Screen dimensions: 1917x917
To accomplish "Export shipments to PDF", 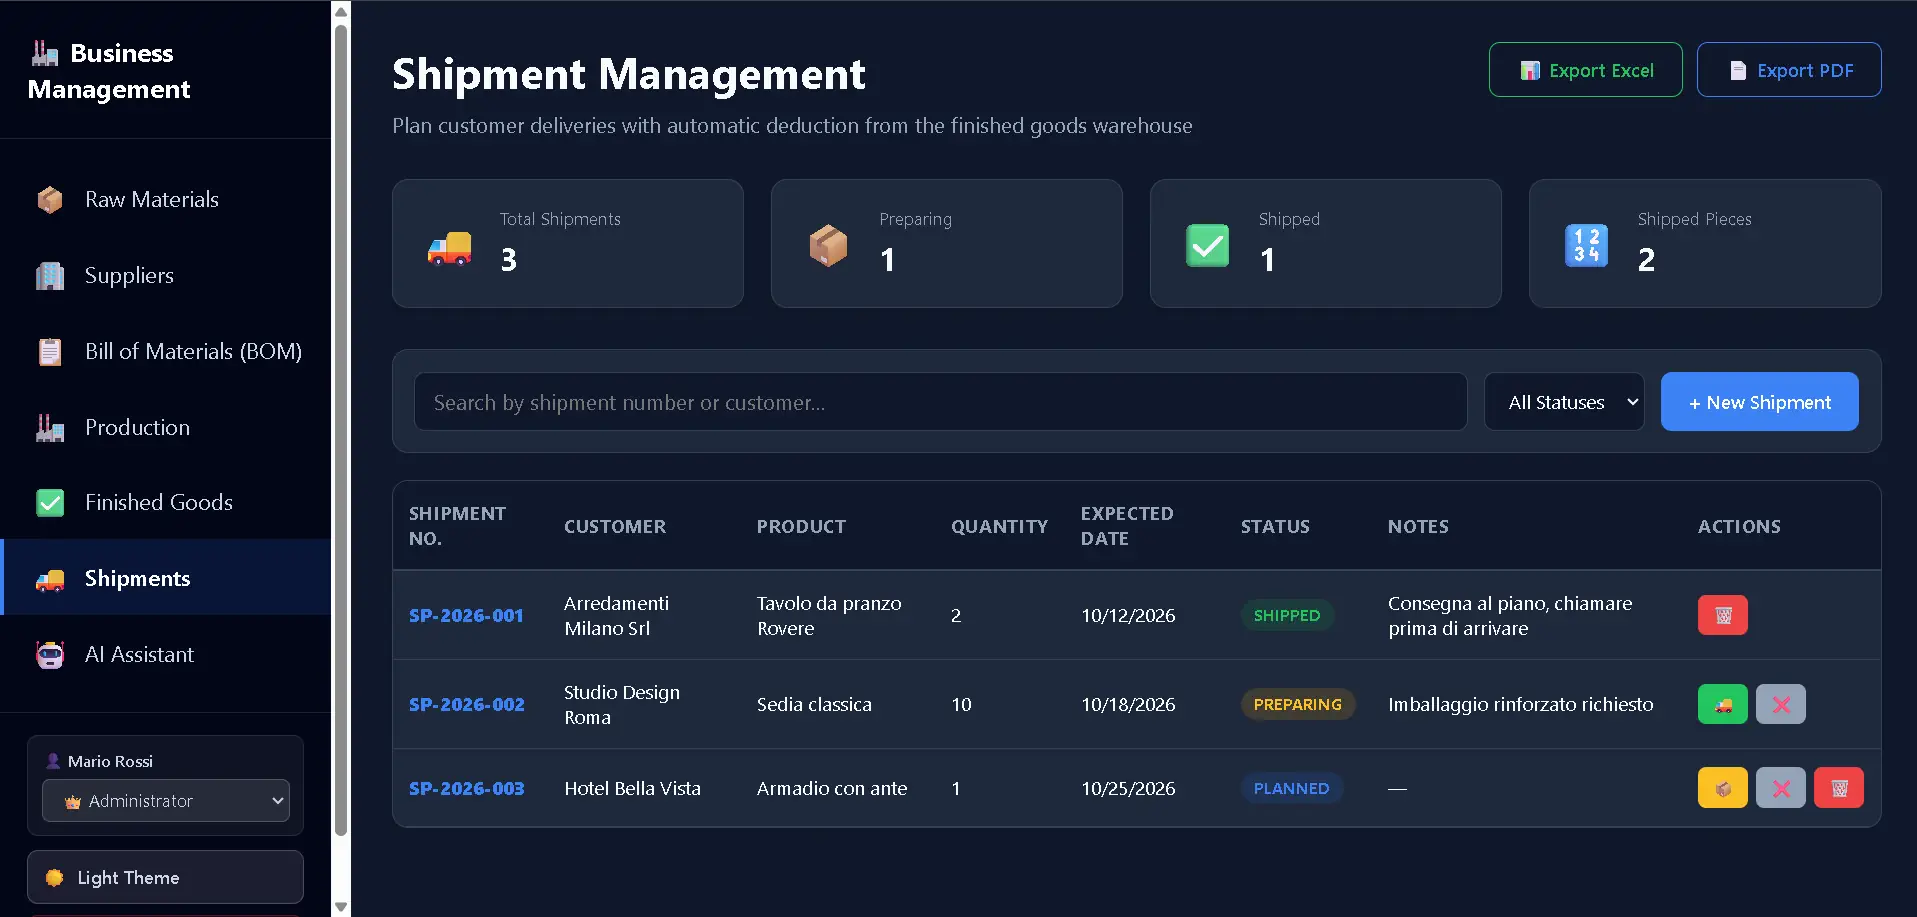I will (x=1789, y=70).
